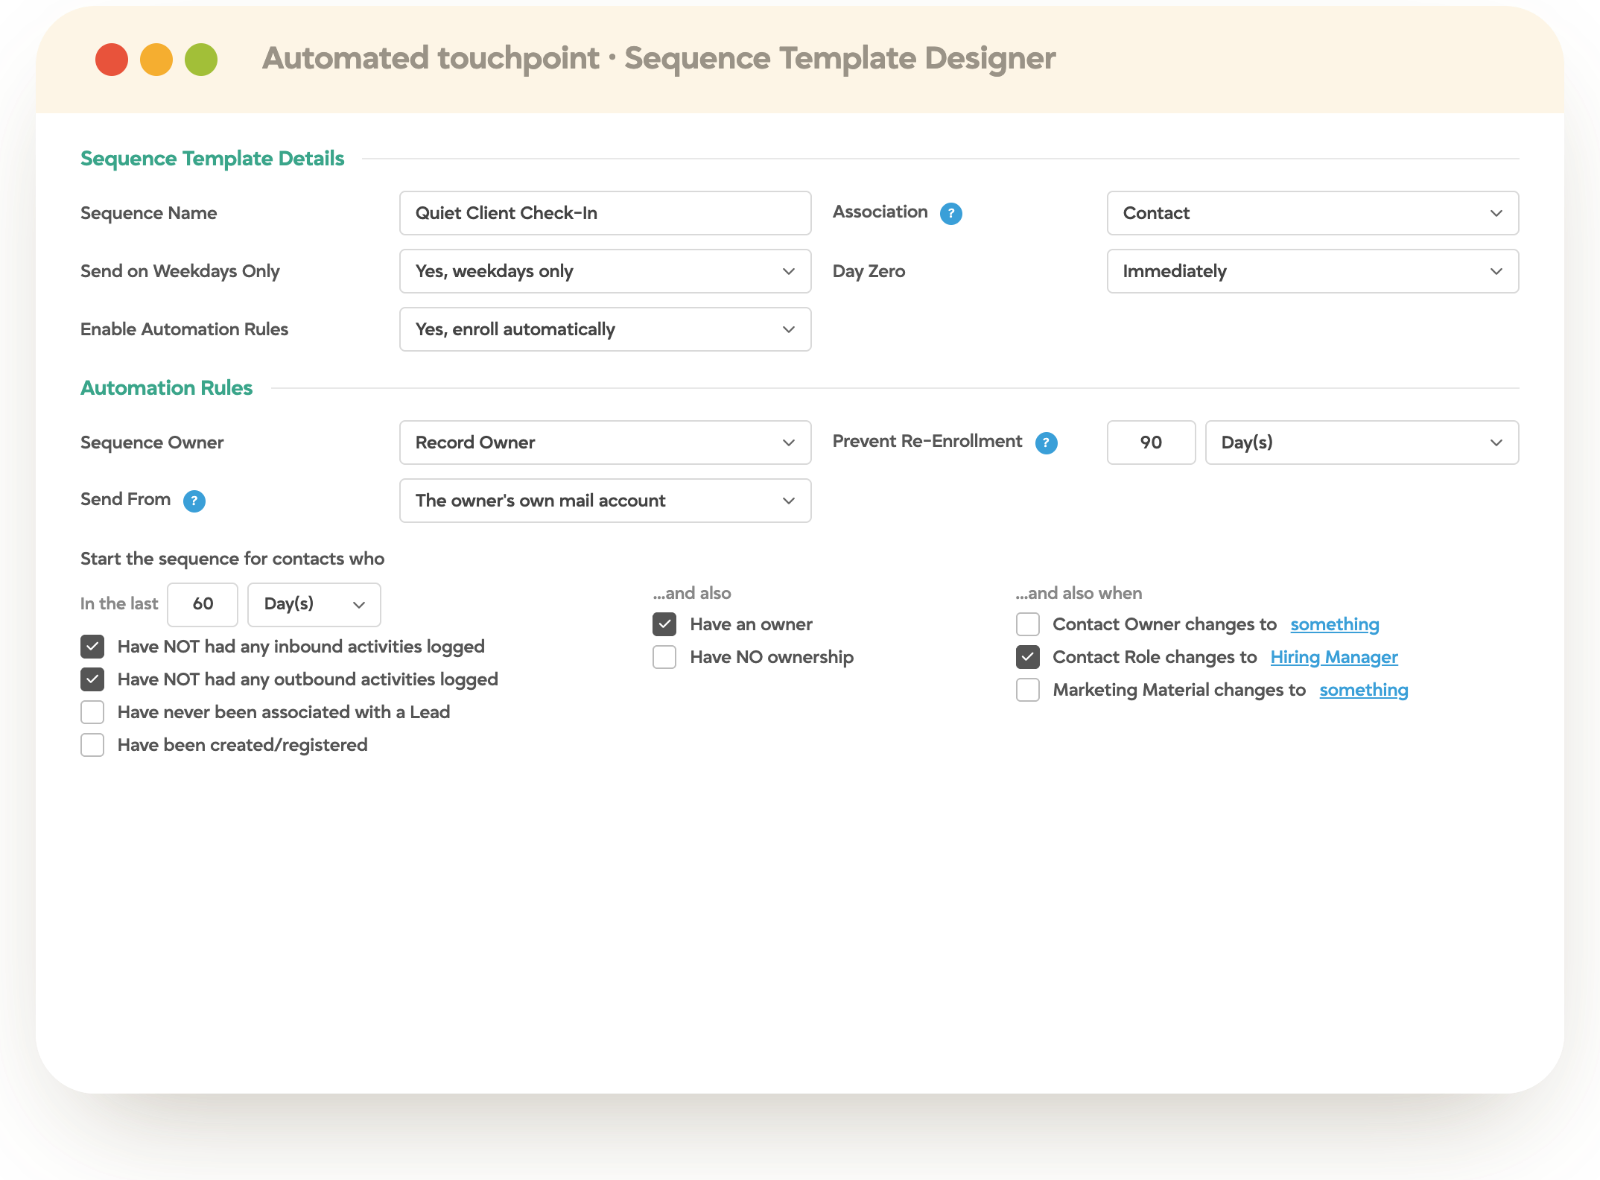Open the Association help tooltip icon
Screen dimensions: 1600x1180
(x=951, y=214)
